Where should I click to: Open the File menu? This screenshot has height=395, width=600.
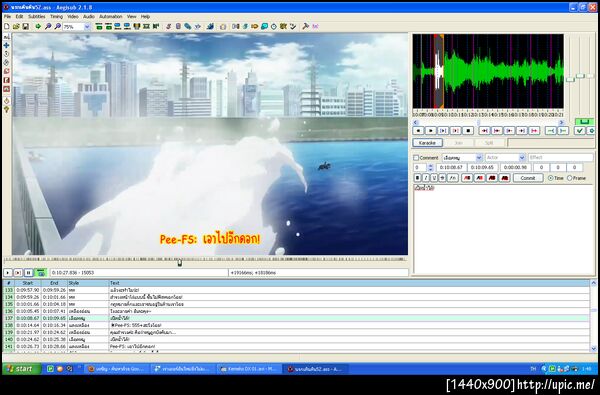pos(7,17)
